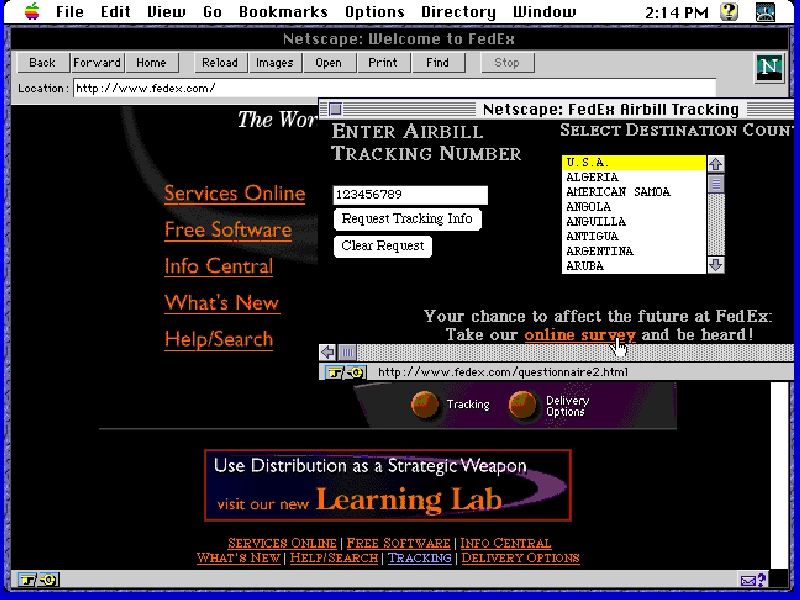Open the Bookmarks menu

[283, 11]
